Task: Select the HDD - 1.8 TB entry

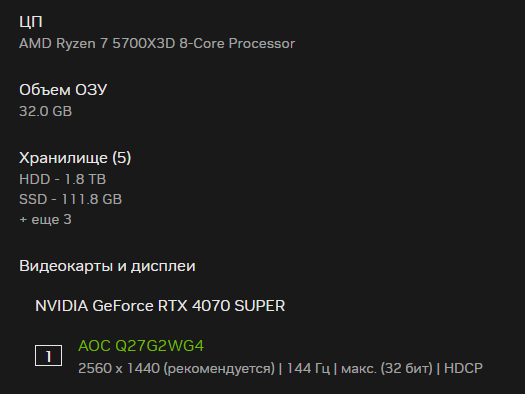Action: point(63,179)
